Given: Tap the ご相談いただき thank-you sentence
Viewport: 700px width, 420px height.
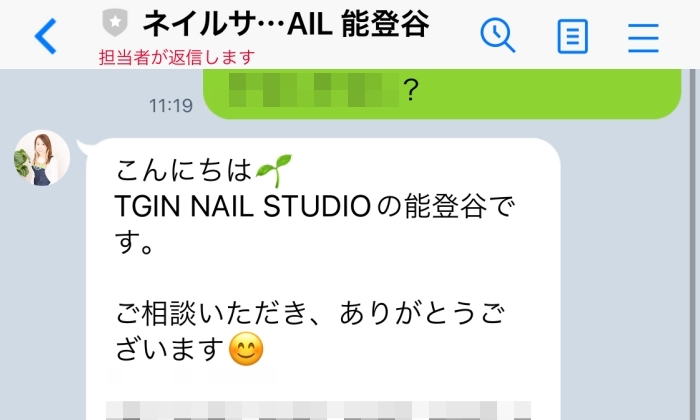Looking at the screenshot, I should (311, 331).
